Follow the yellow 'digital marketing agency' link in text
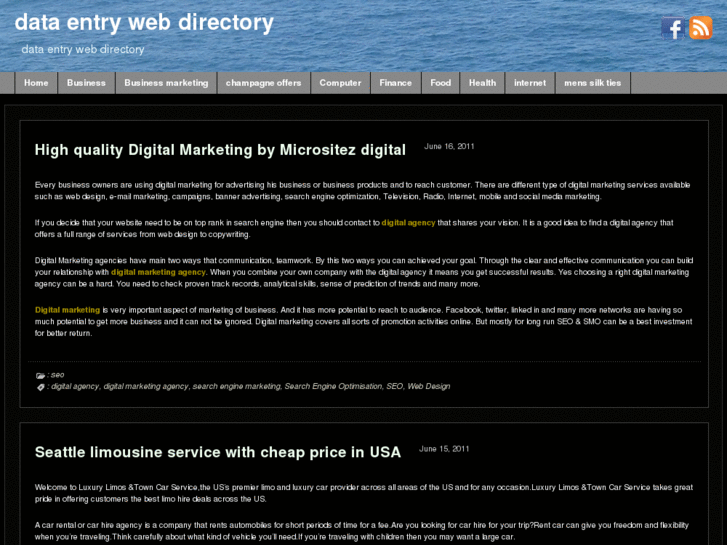This screenshot has height=545, width=727. click(x=158, y=272)
